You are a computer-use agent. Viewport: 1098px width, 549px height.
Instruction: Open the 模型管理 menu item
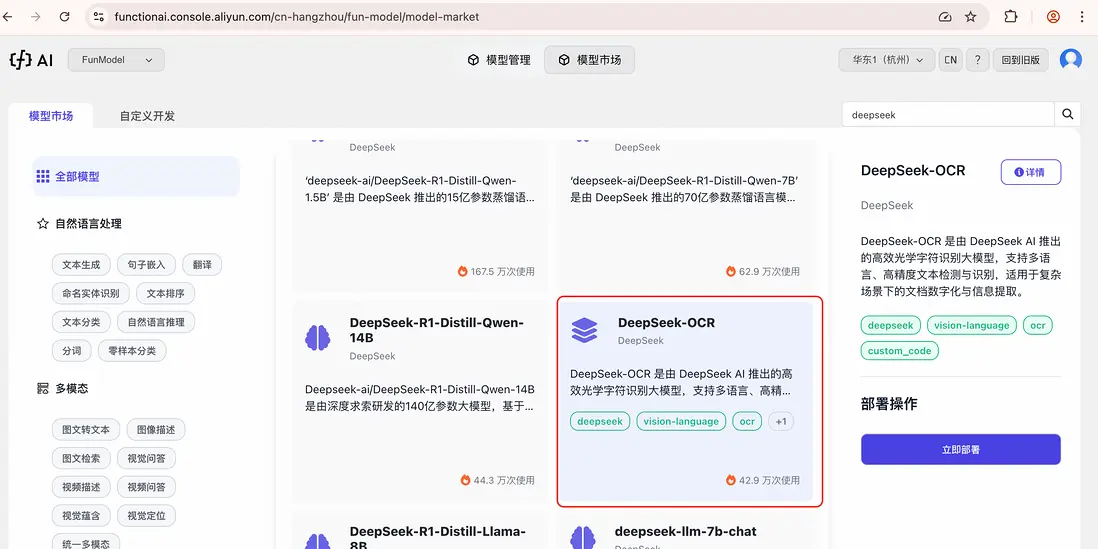pyautogui.click(x=499, y=60)
